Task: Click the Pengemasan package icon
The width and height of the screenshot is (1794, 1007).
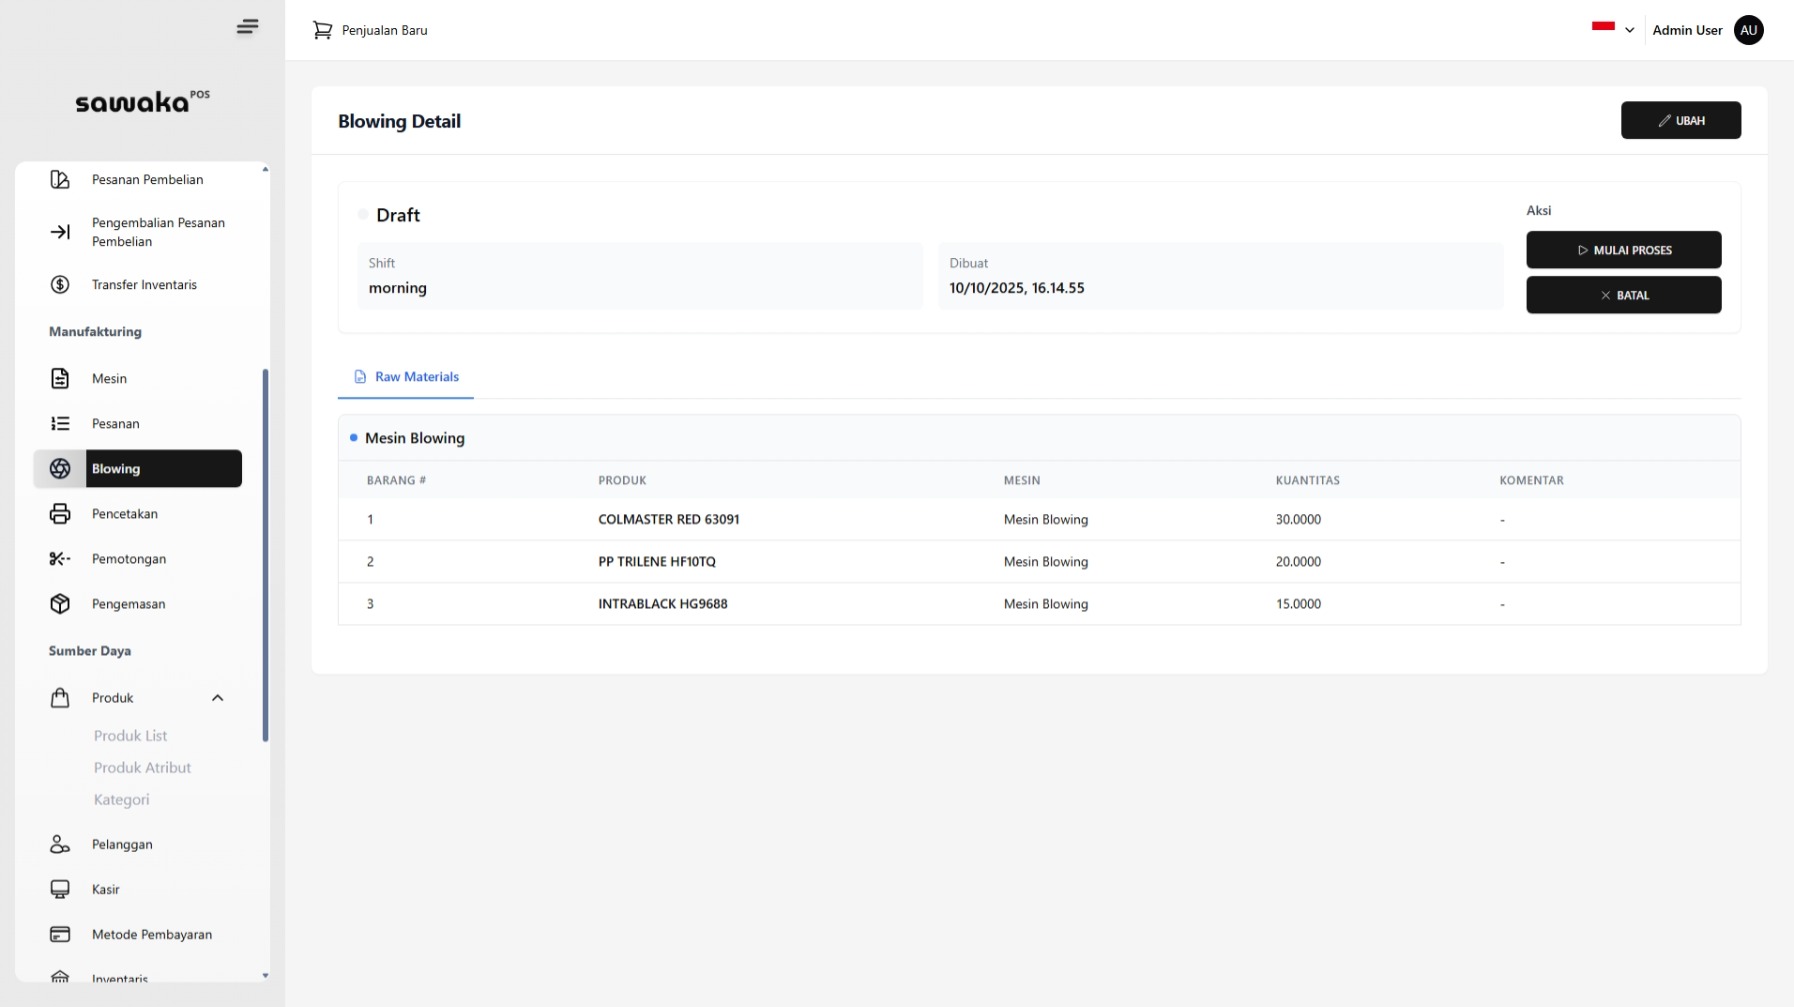Action: pyautogui.click(x=60, y=603)
